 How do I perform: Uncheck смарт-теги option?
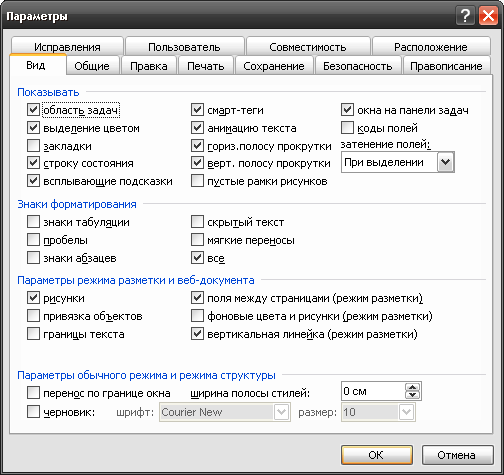(x=197, y=110)
